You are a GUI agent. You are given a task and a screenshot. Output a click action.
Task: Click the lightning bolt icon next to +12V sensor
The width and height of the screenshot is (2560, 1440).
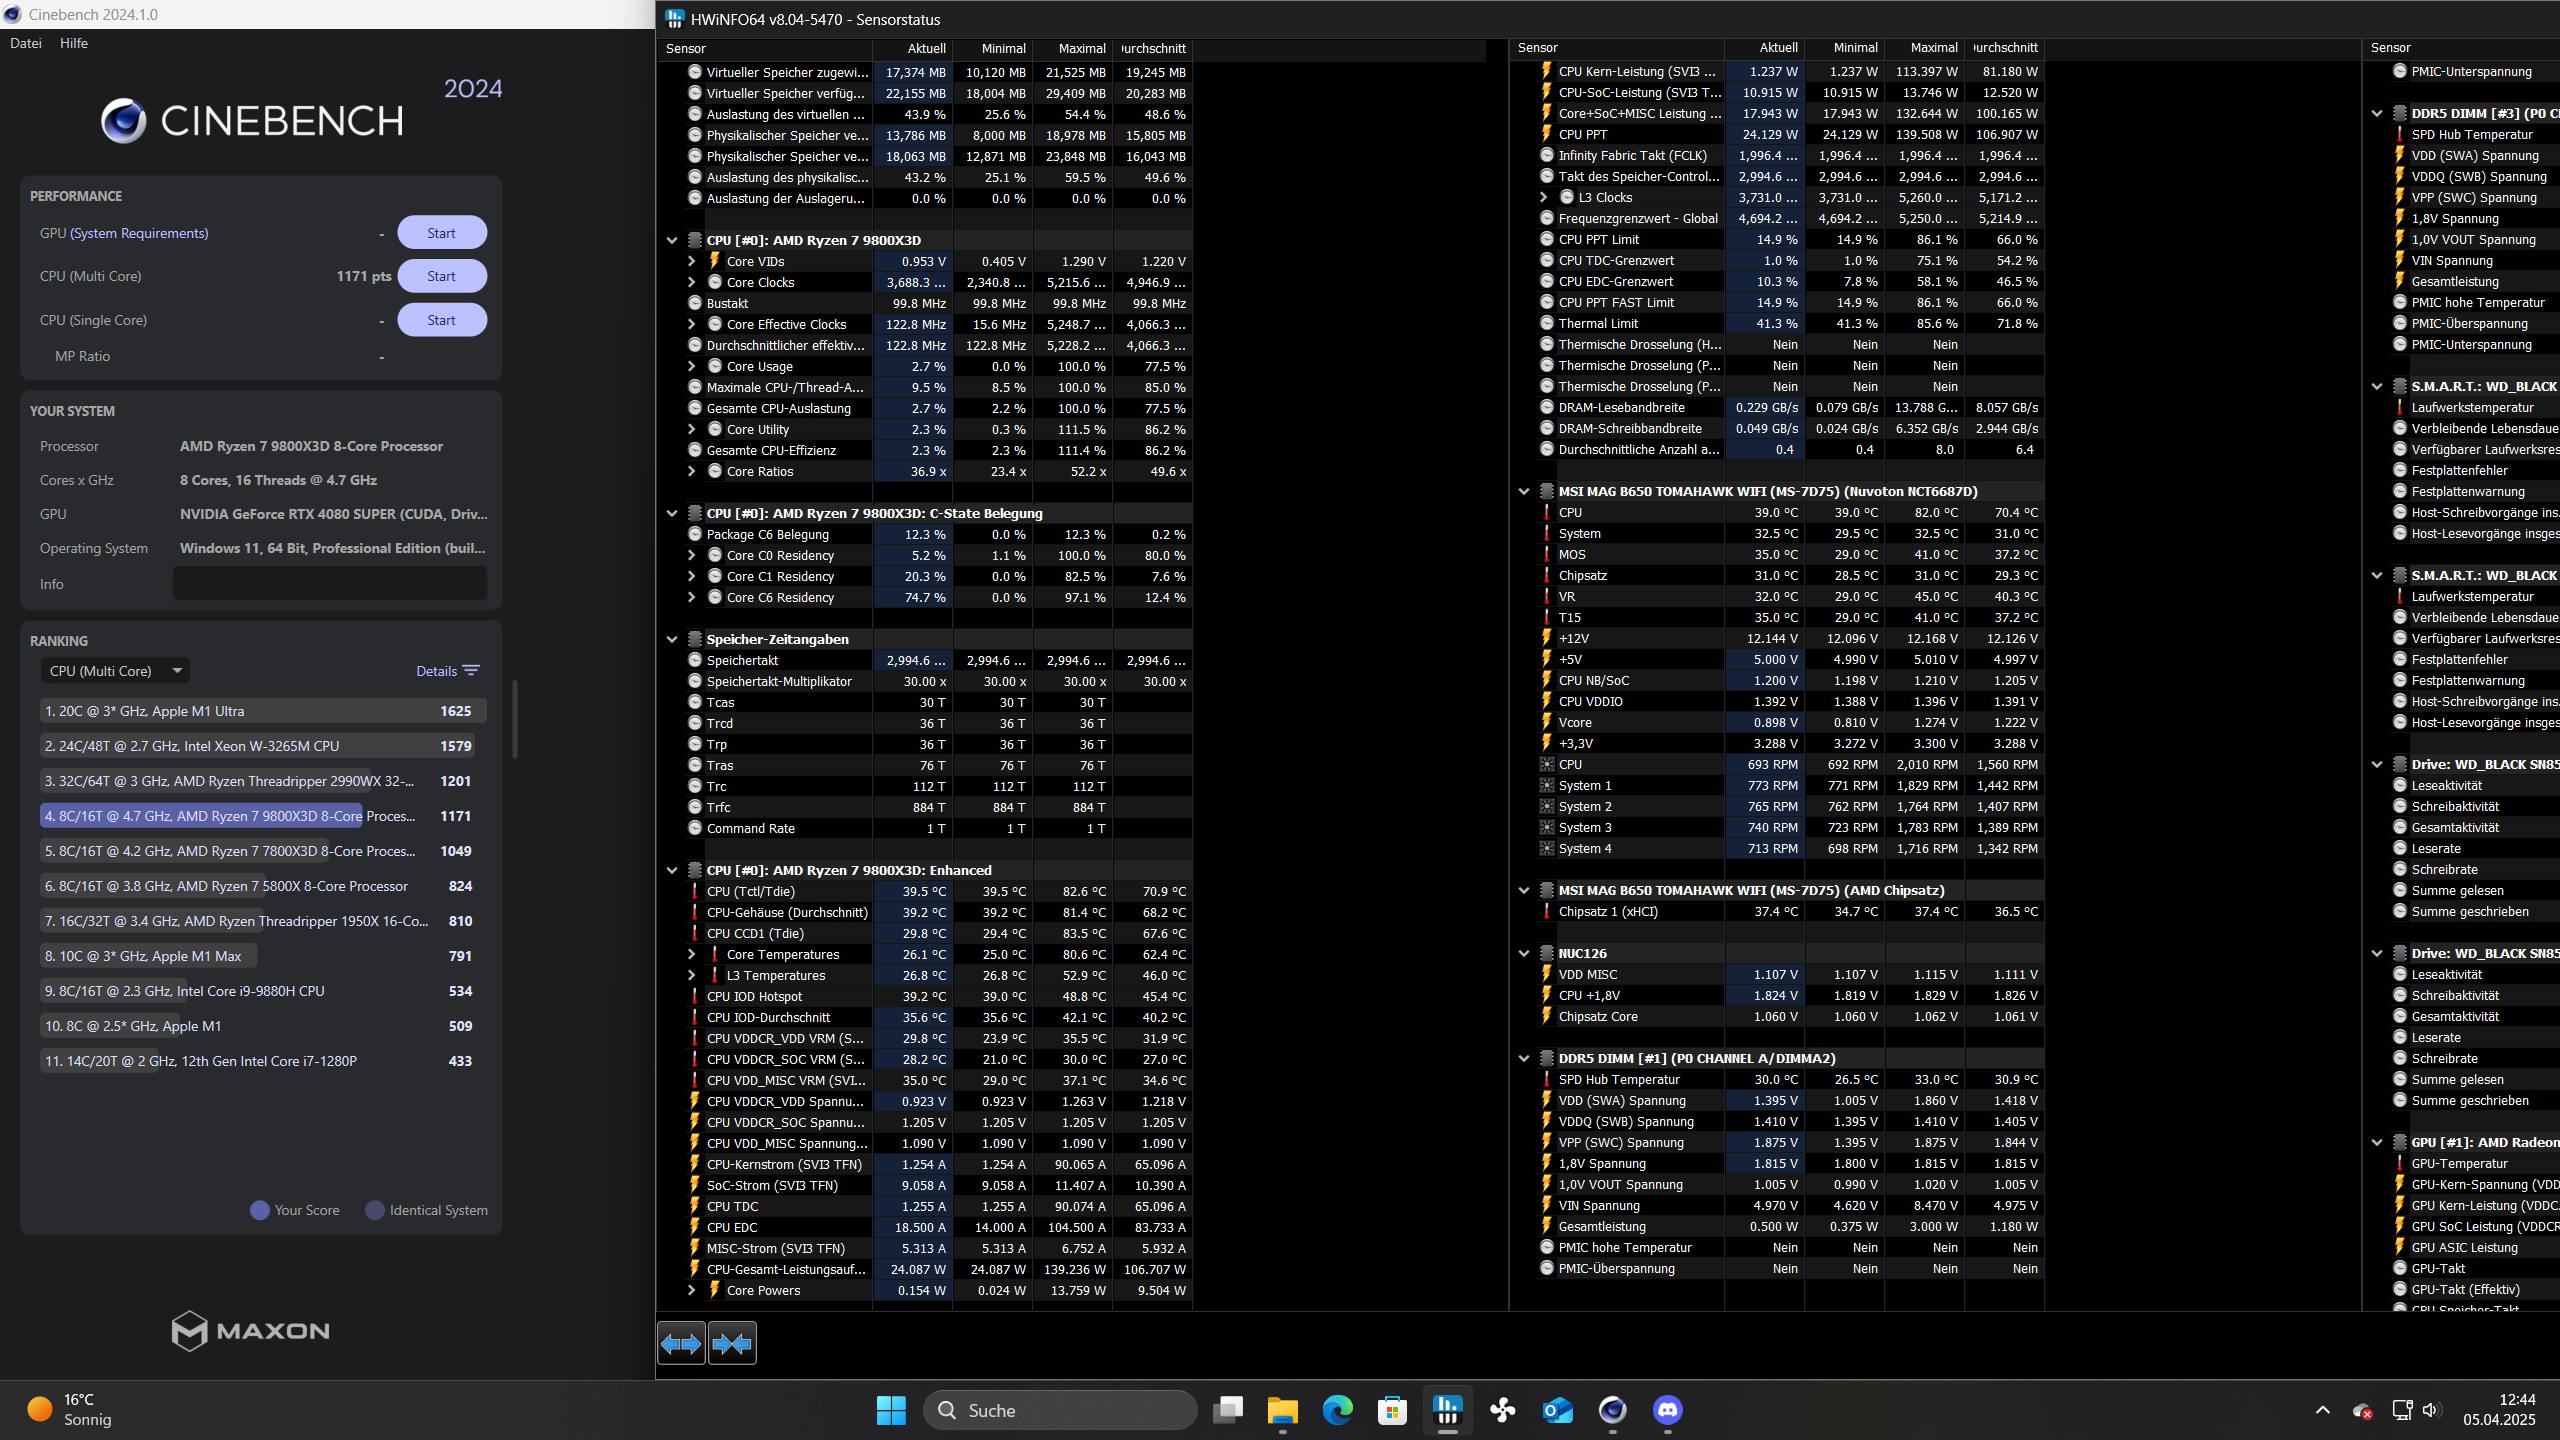pos(1548,638)
